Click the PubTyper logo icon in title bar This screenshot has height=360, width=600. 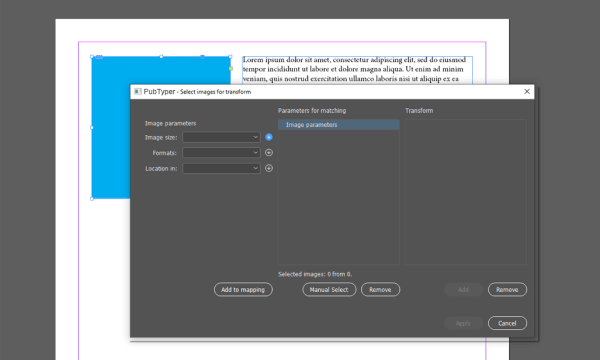coord(138,91)
